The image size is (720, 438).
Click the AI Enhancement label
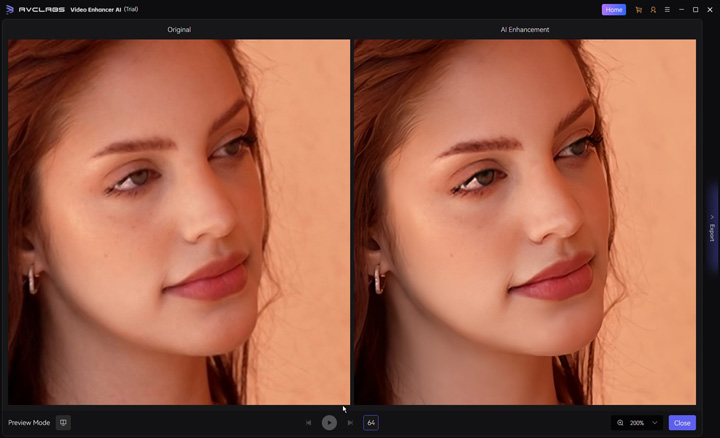[x=525, y=29]
